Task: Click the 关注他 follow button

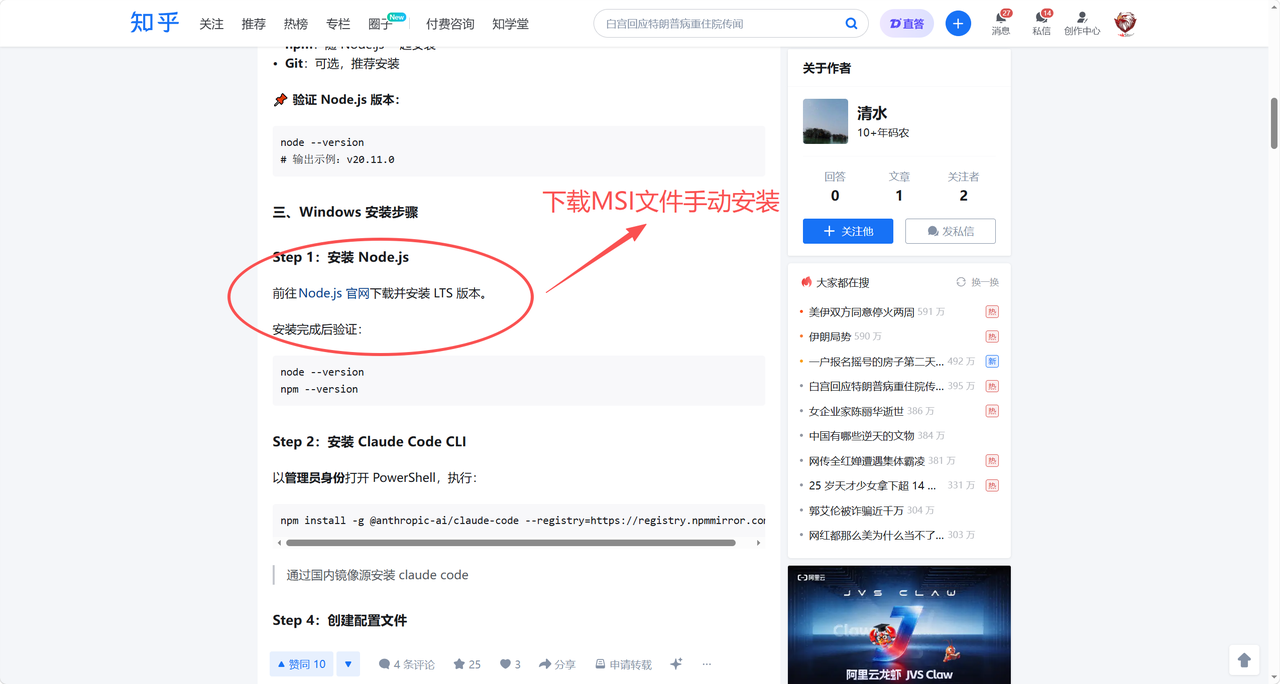Action: pyautogui.click(x=848, y=231)
